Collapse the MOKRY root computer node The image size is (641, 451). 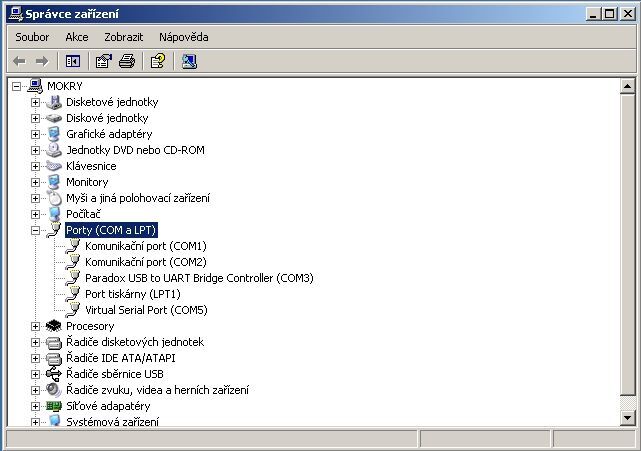[18, 86]
